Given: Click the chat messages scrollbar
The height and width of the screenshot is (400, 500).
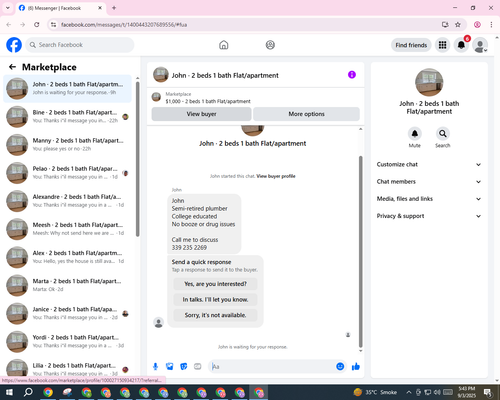Looking at the screenshot, I should tap(360, 252).
